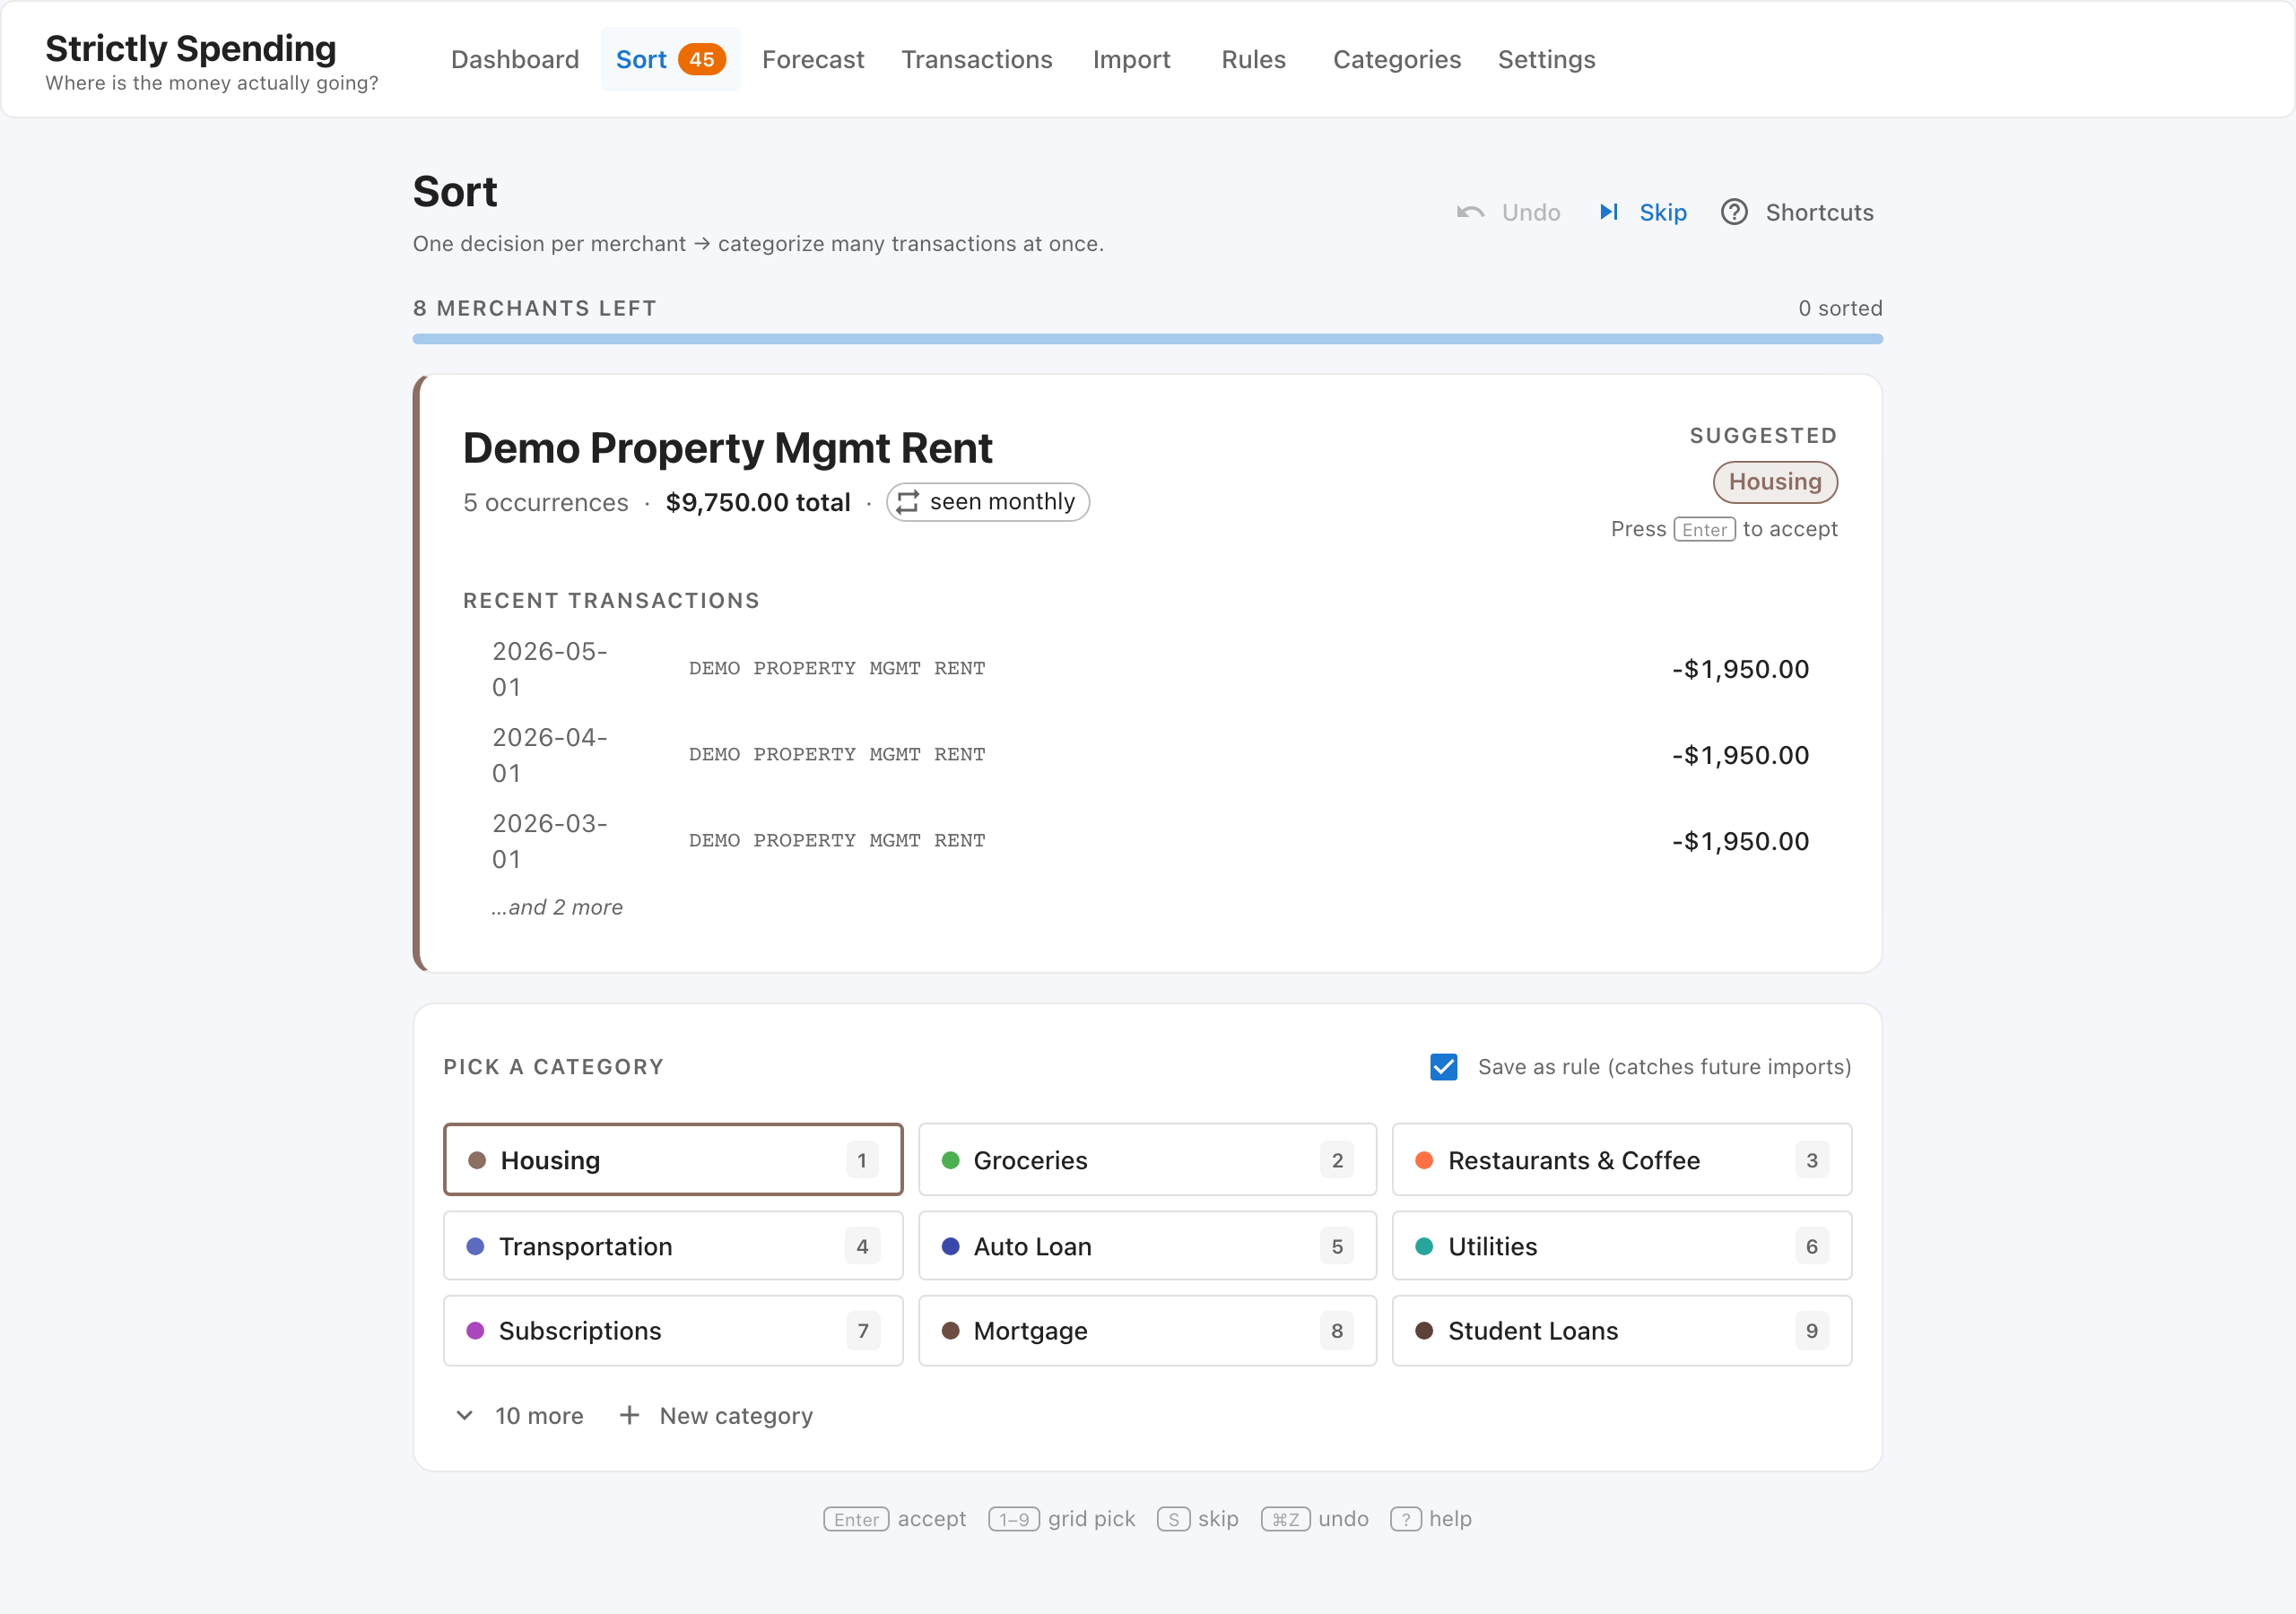Click the '? help' footer hint
2296x1614 pixels.
coord(1431,1519)
